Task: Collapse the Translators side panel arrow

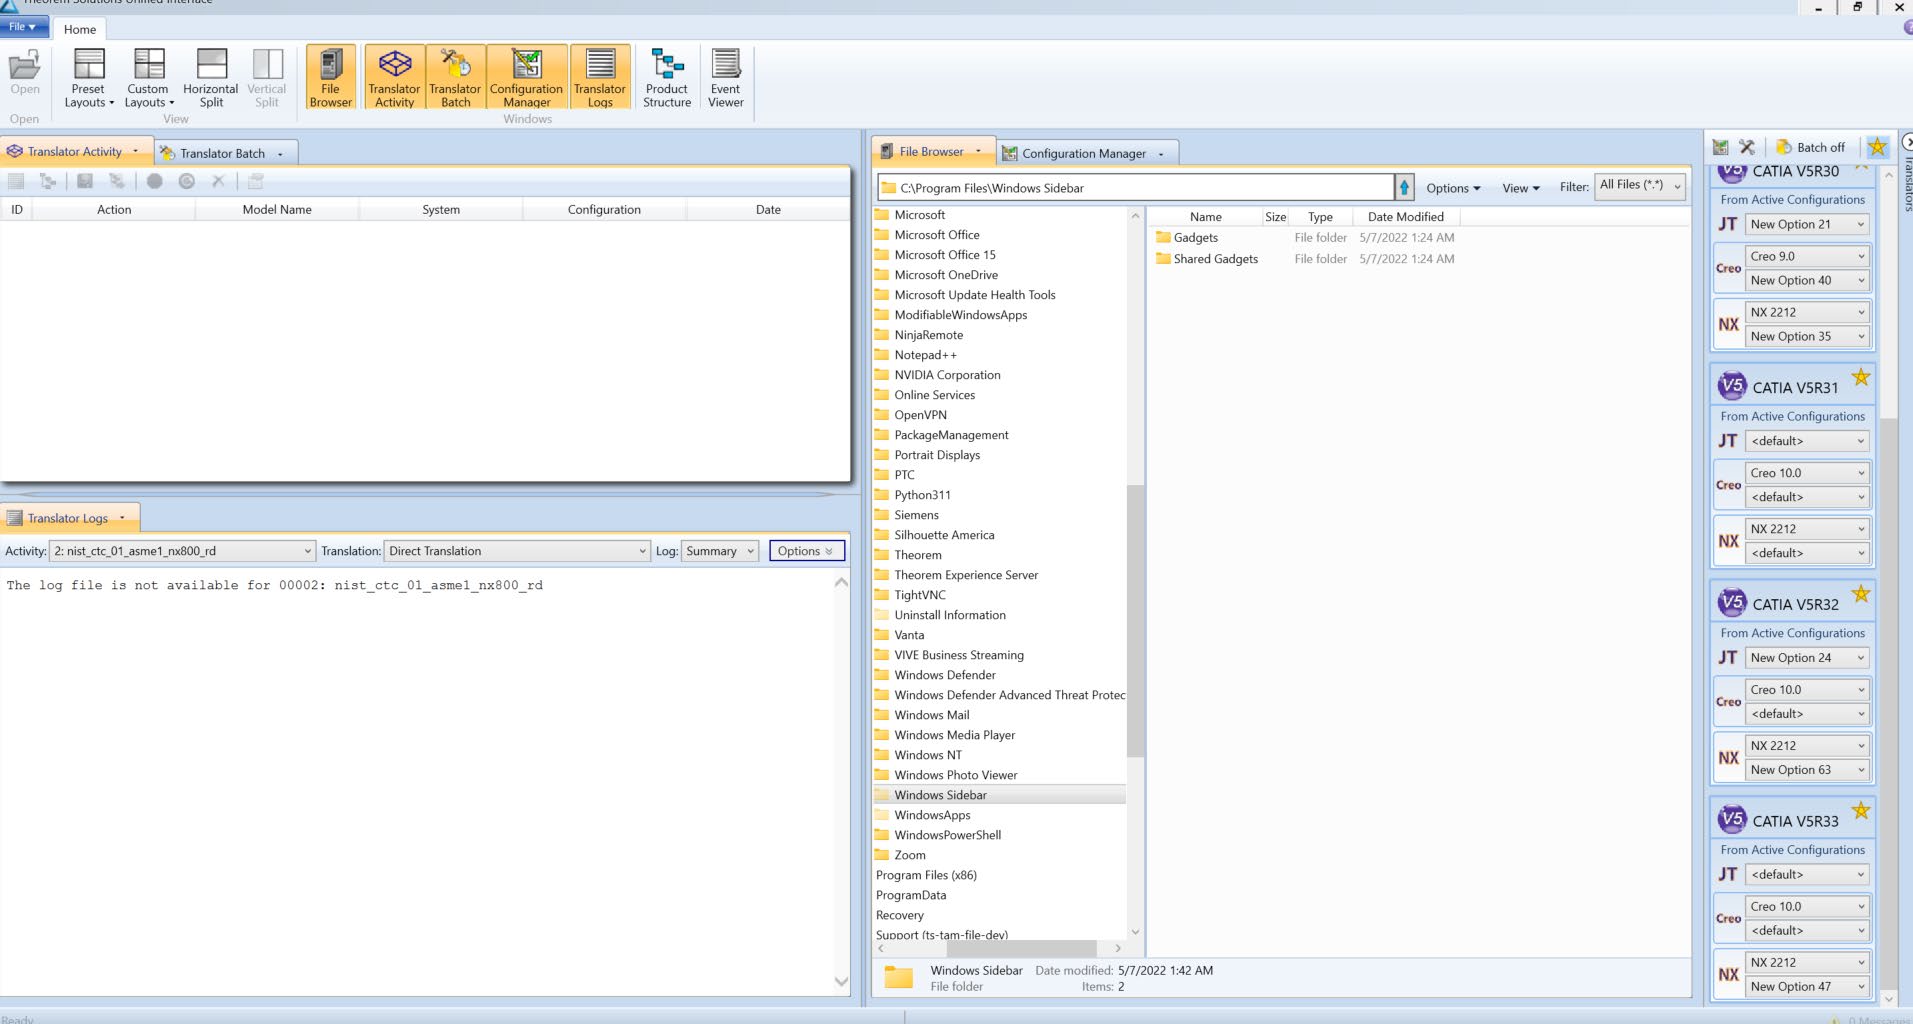Action: [1906, 142]
